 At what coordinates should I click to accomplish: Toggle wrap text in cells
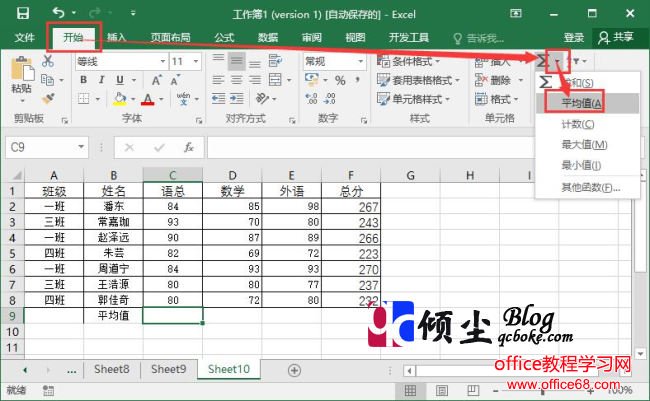pyautogui.click(x=275, y=61)
